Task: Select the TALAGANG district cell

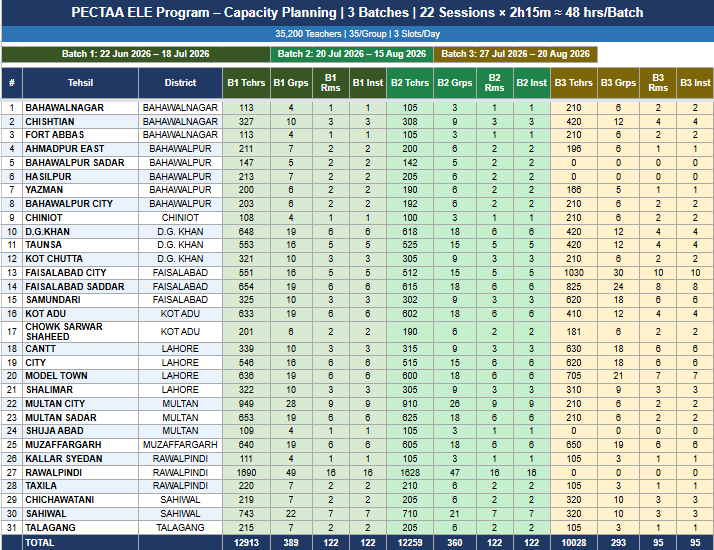Action: (x=180, y=528)
